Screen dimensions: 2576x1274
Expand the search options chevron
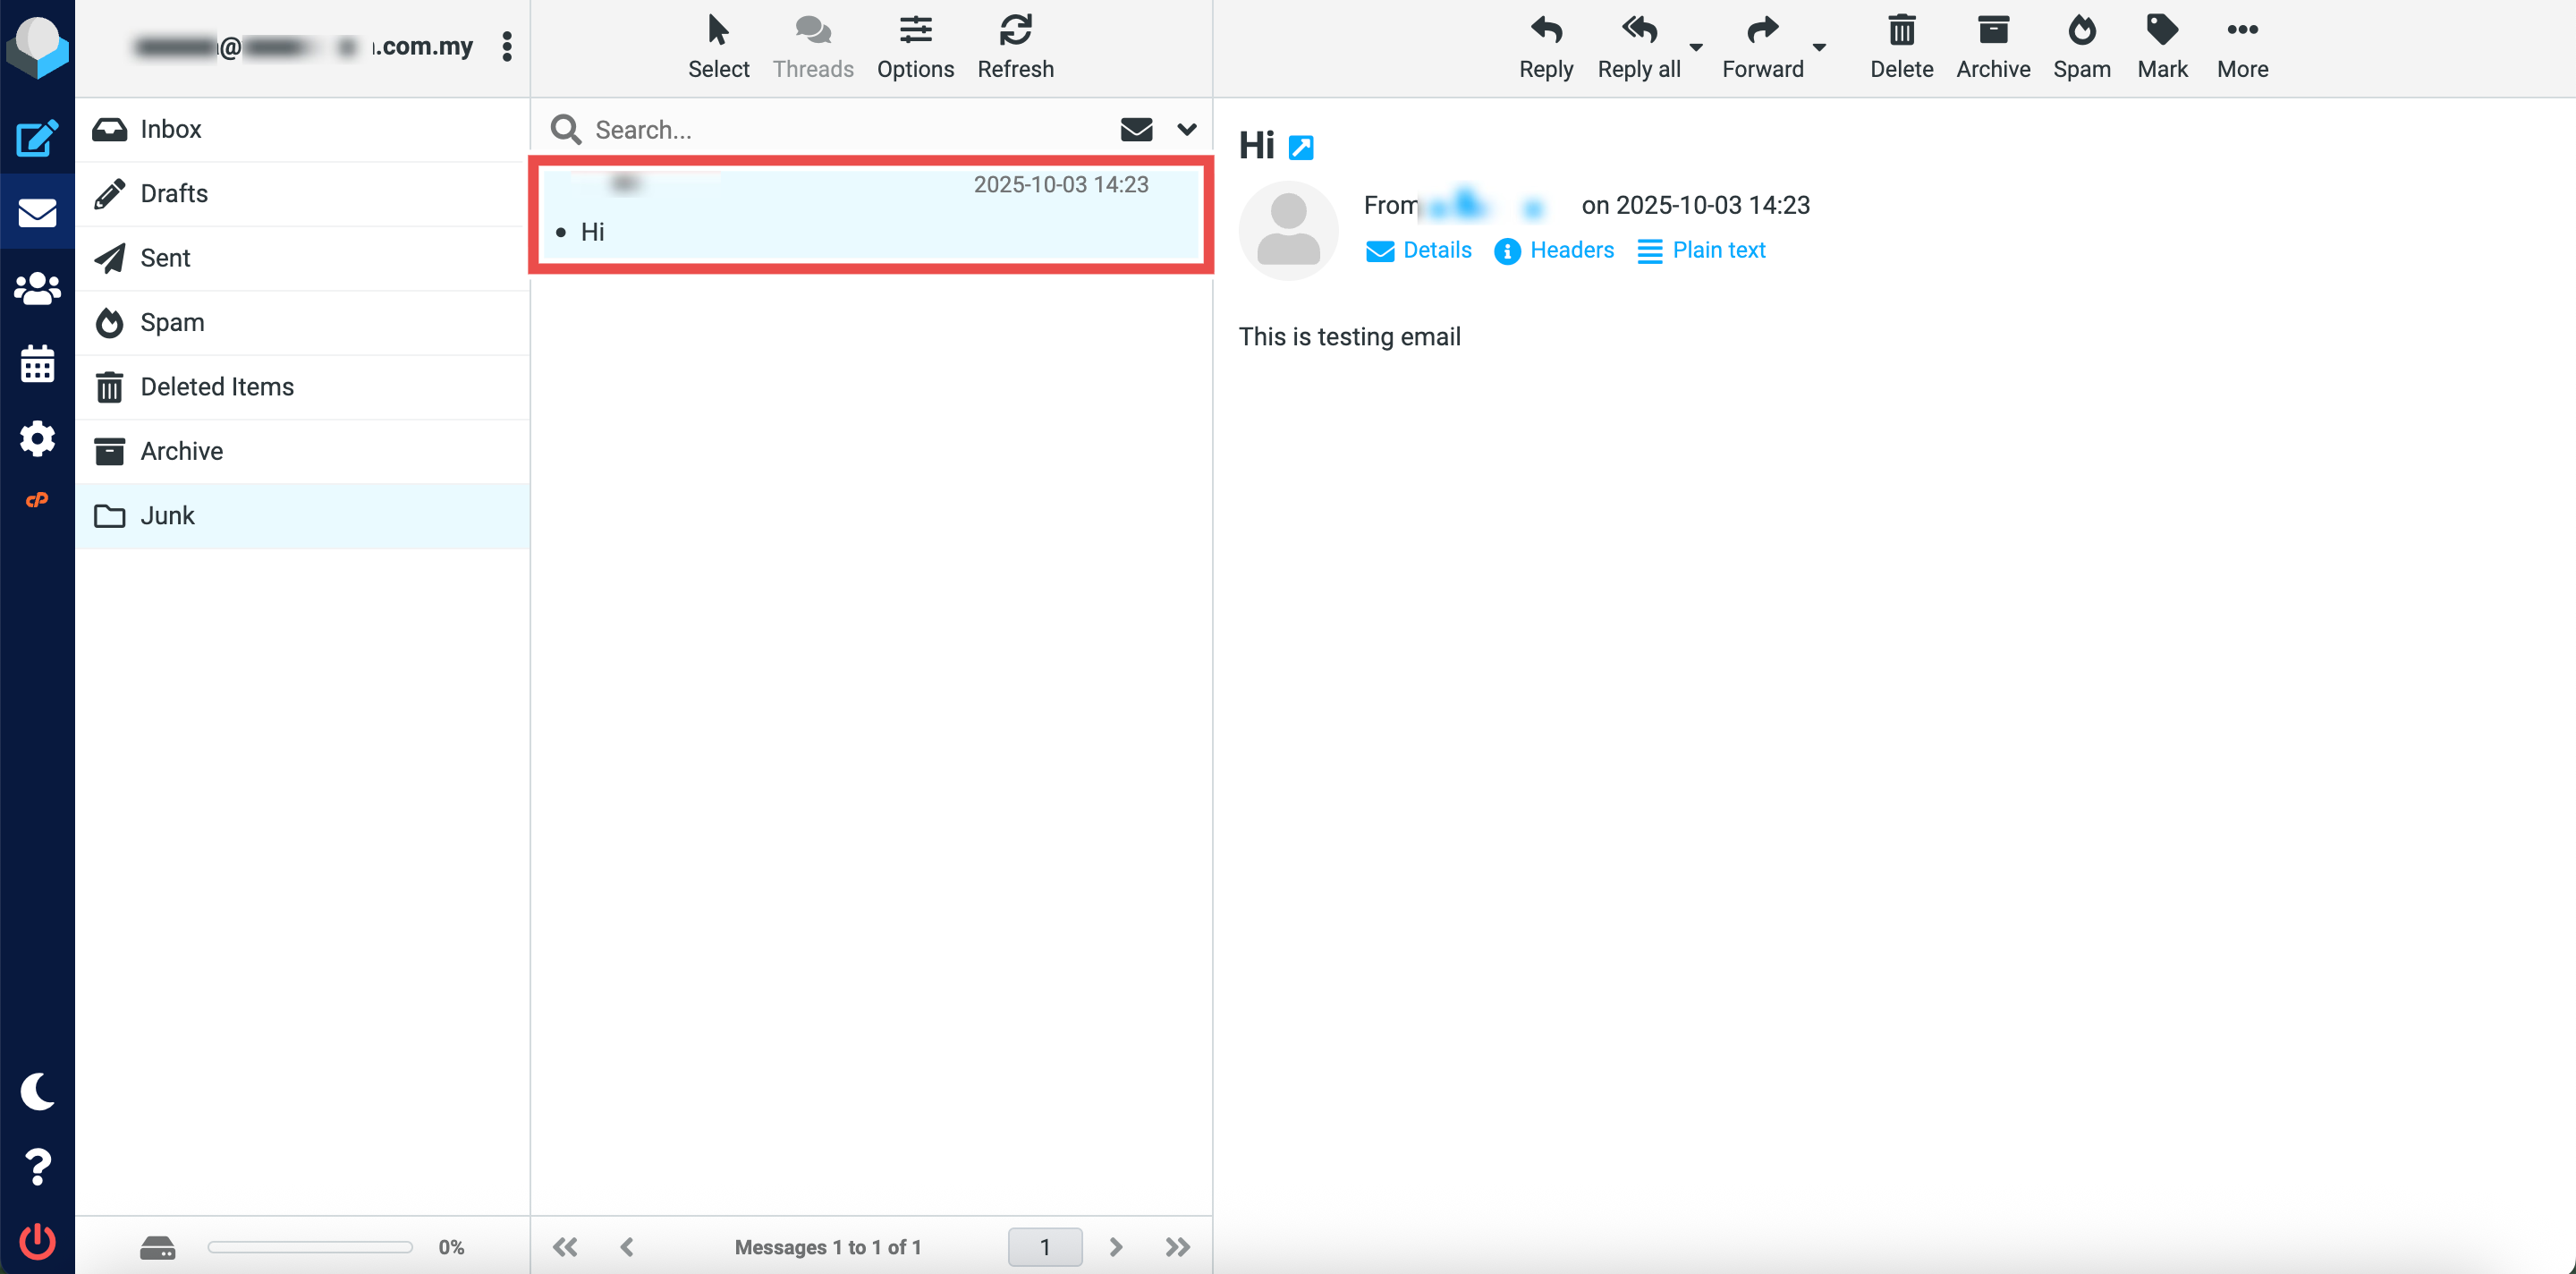click(x=1186, y=129)
